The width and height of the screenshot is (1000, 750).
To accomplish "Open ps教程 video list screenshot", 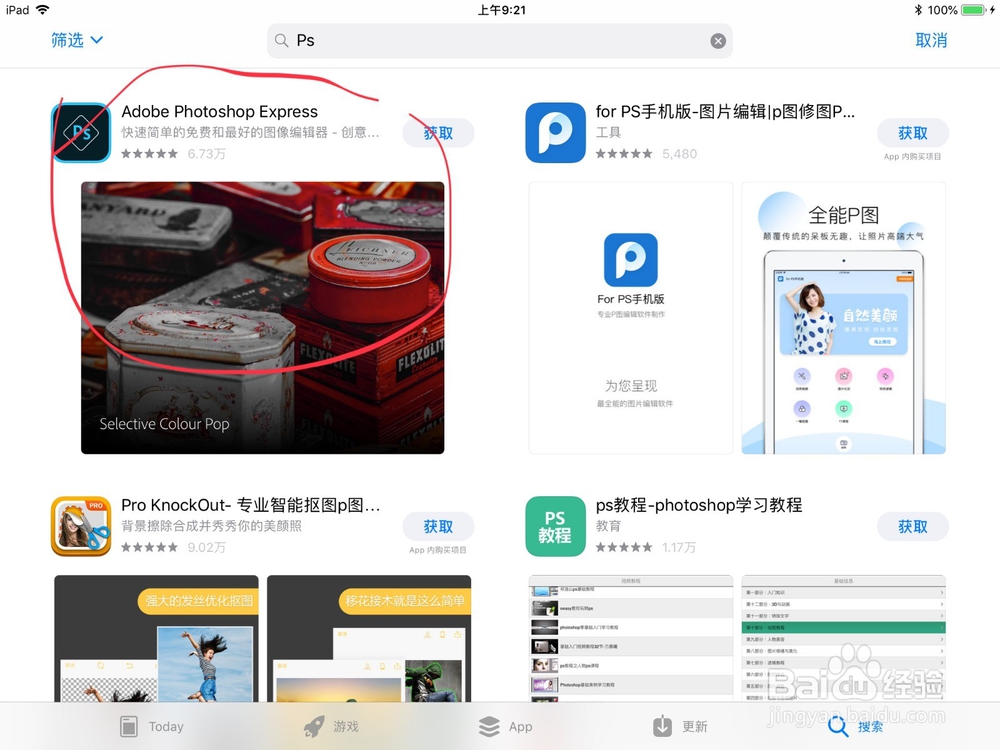I will [631, 638].
